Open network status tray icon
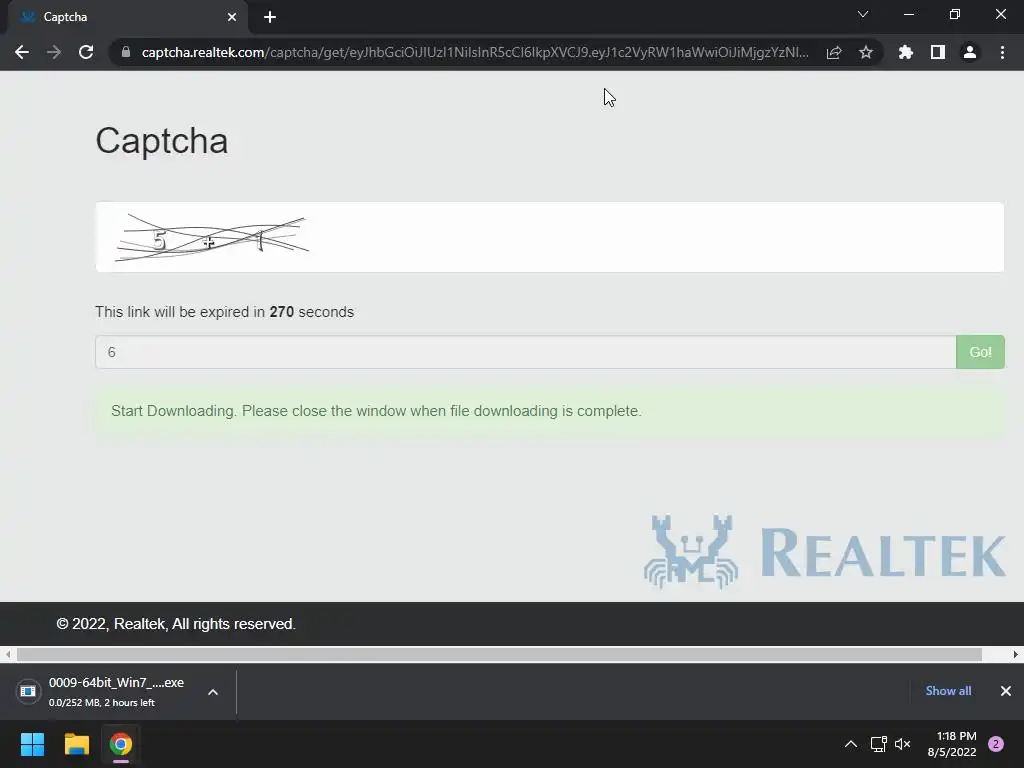 [878, 744]
